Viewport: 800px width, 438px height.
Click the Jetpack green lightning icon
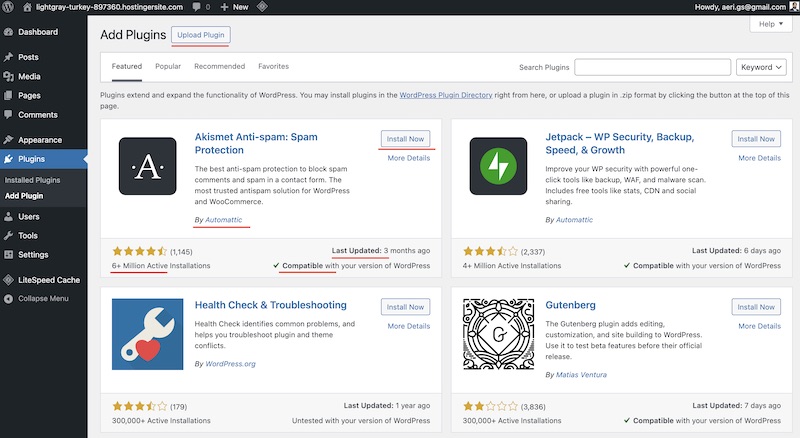tap(497, 165)
